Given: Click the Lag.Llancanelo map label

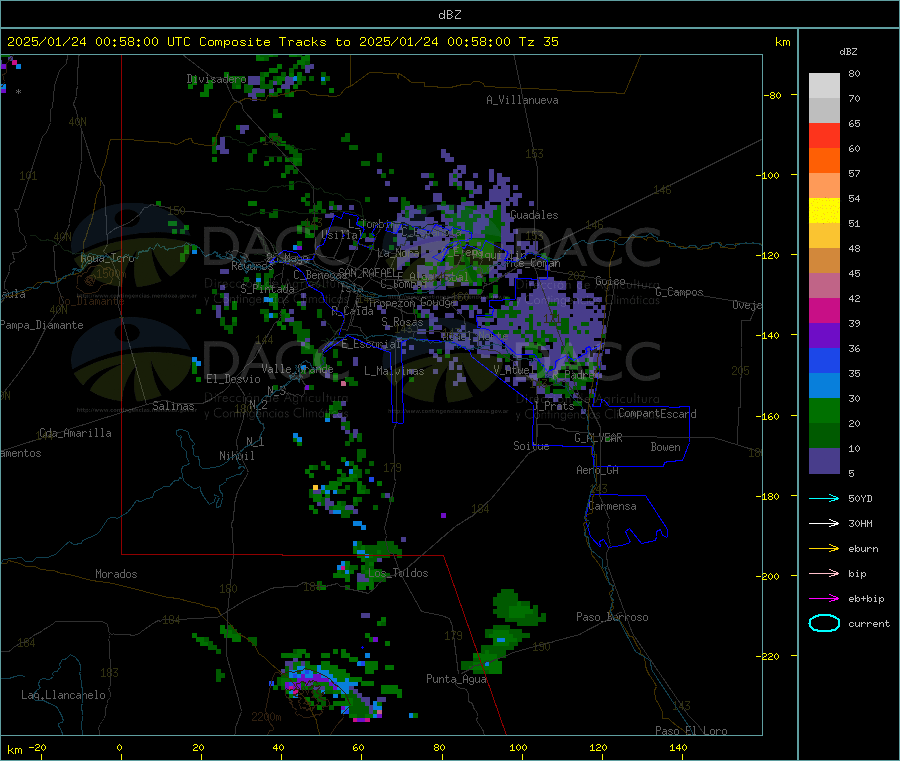Looking at the screenshot, I should pos(63,696).
